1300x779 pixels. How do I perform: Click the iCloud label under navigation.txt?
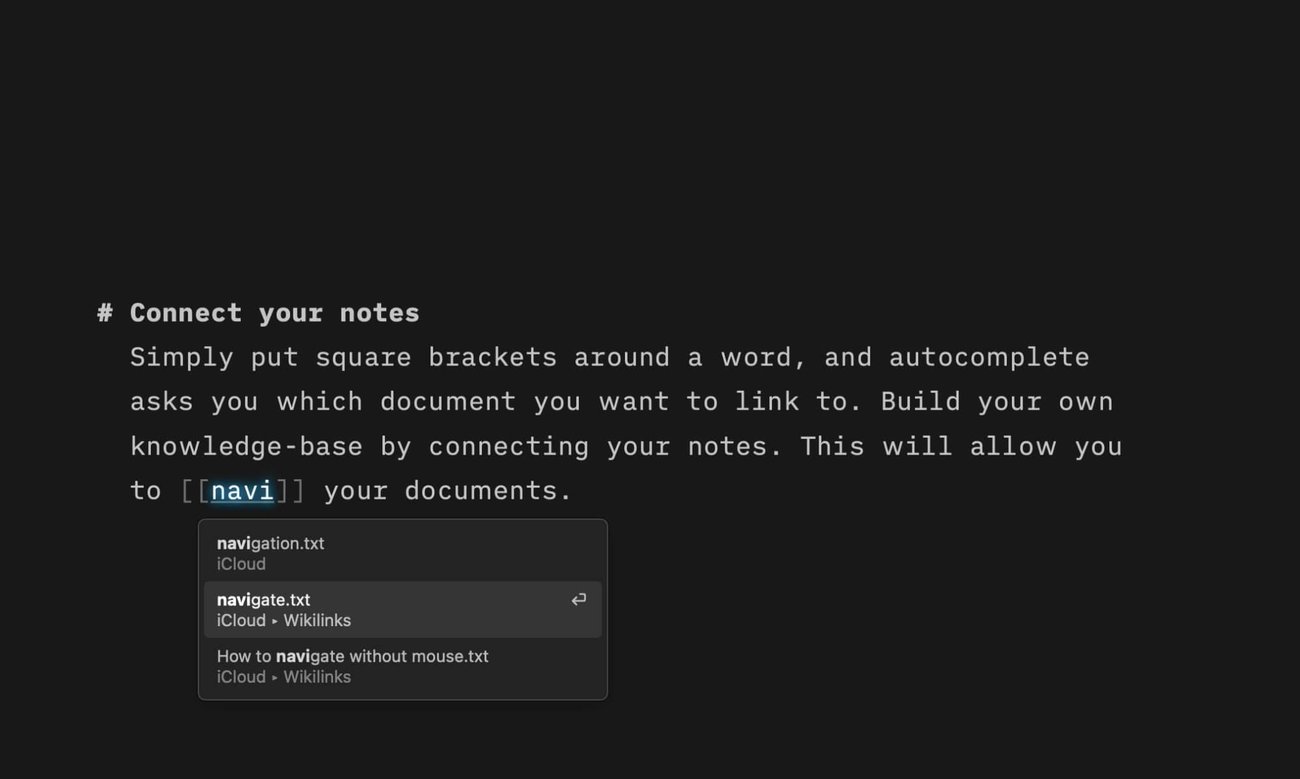(x=240, y=564)
